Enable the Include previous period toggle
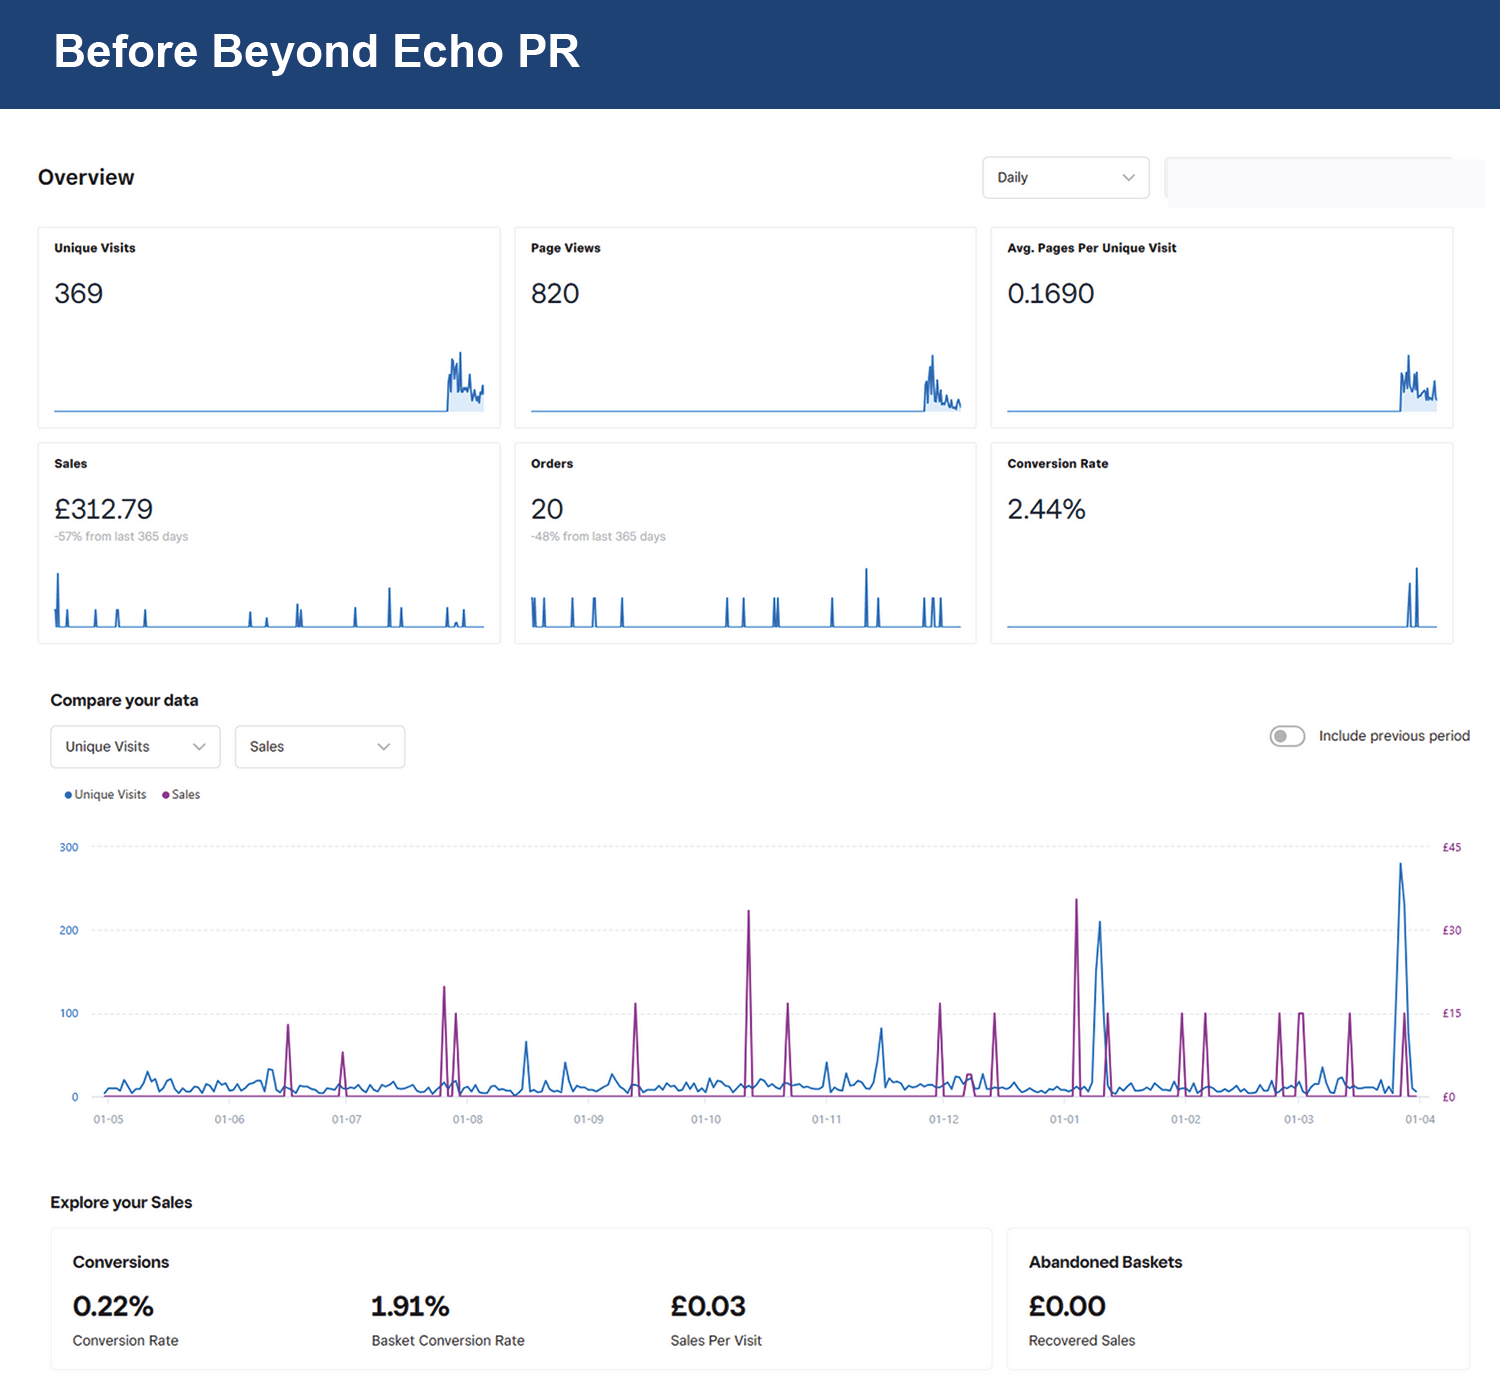This screenshot has width=1500, height=1400. (x=1287, y=736)
